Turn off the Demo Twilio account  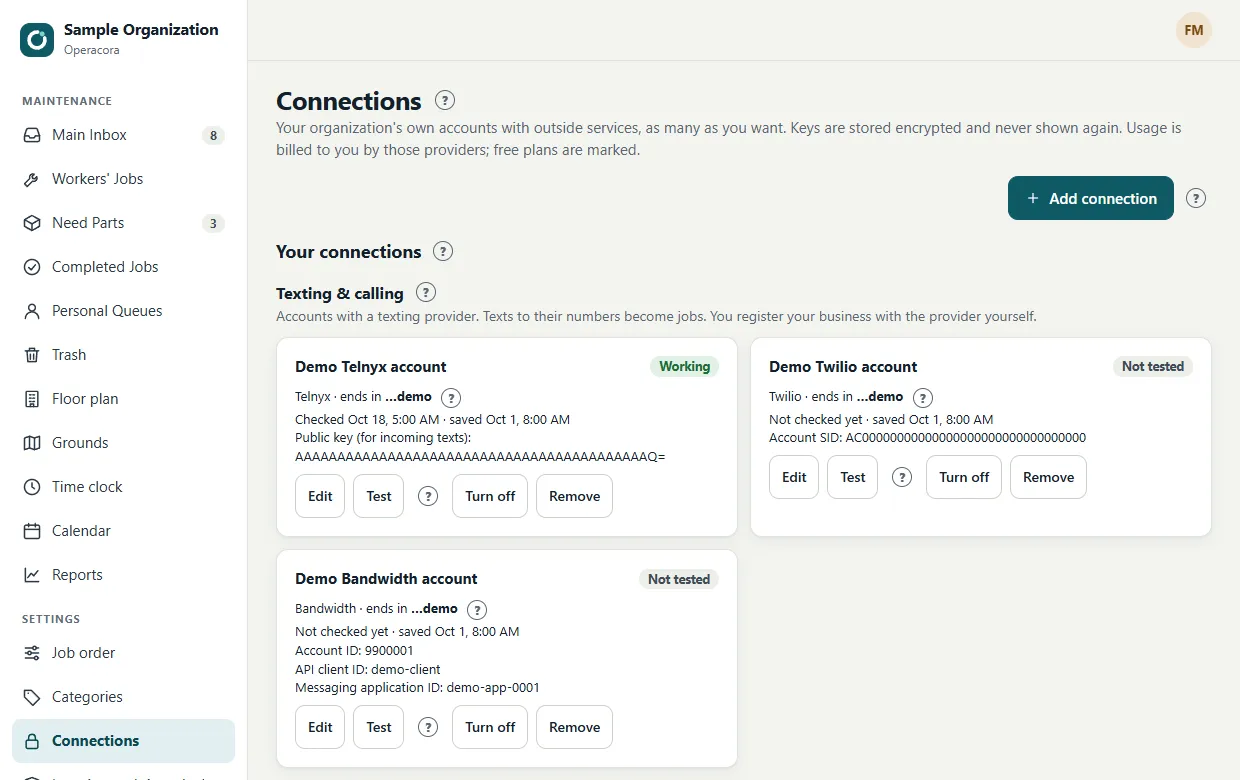(x=964, y=477)
